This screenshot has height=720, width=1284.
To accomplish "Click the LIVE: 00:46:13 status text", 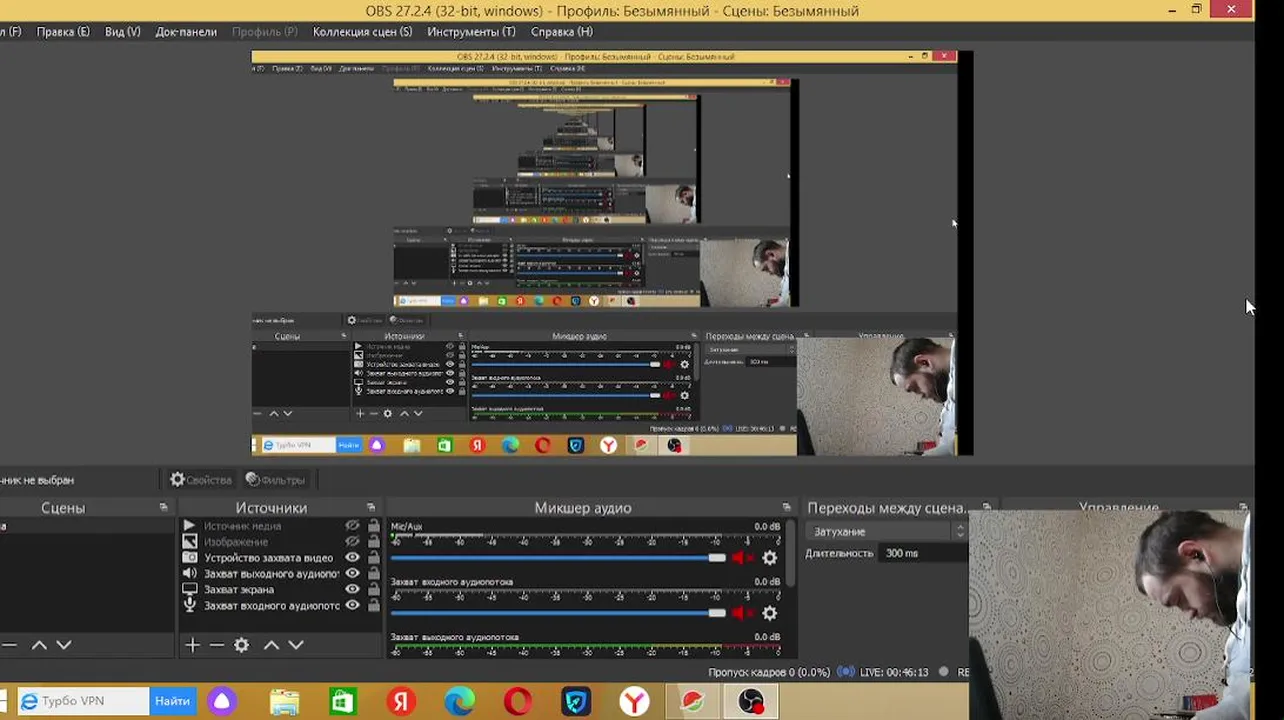I will tap(892, 673).
